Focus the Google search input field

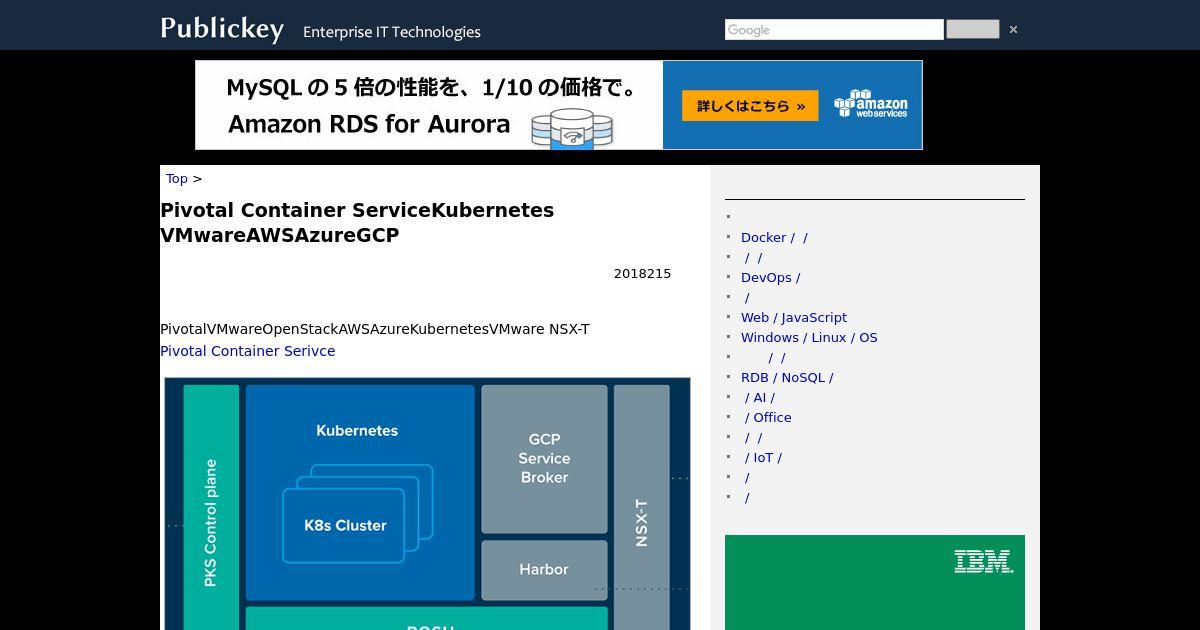point(834,30)
